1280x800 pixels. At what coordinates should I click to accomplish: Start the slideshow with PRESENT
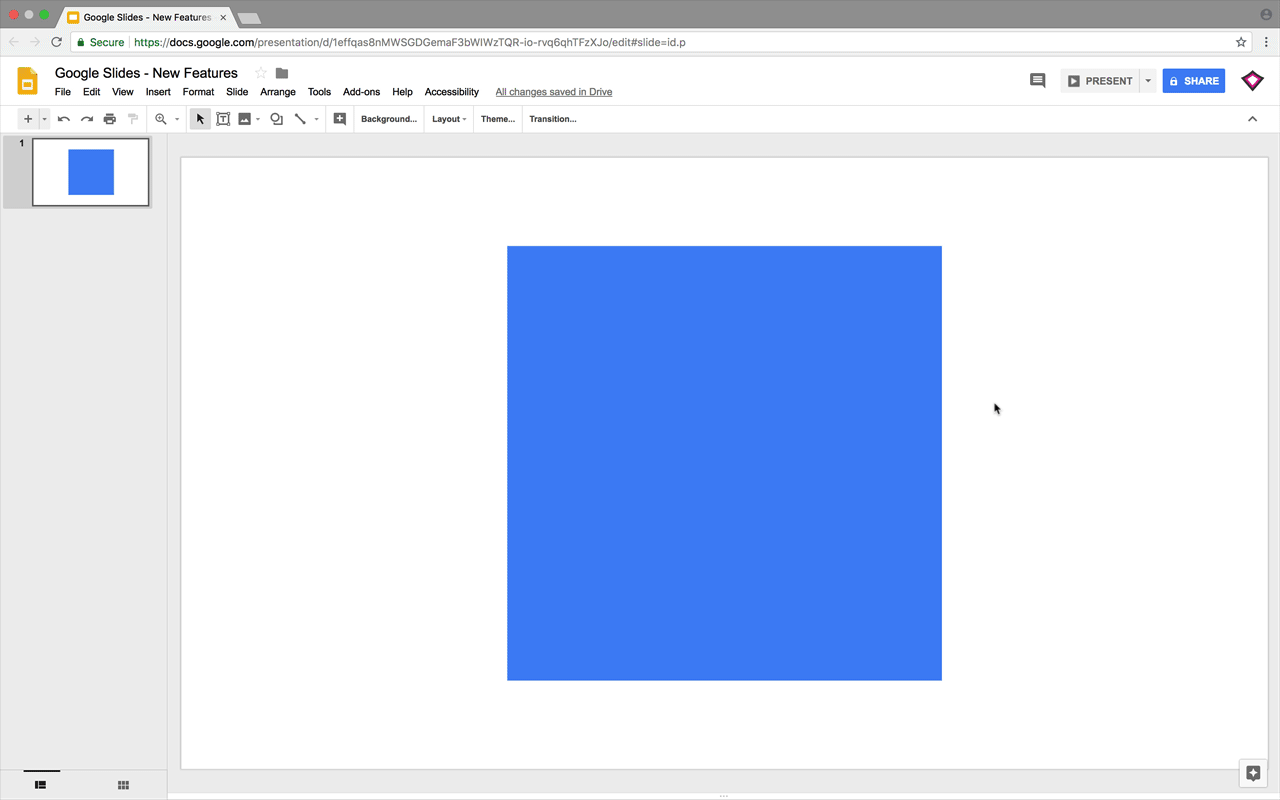point(1100,81)
